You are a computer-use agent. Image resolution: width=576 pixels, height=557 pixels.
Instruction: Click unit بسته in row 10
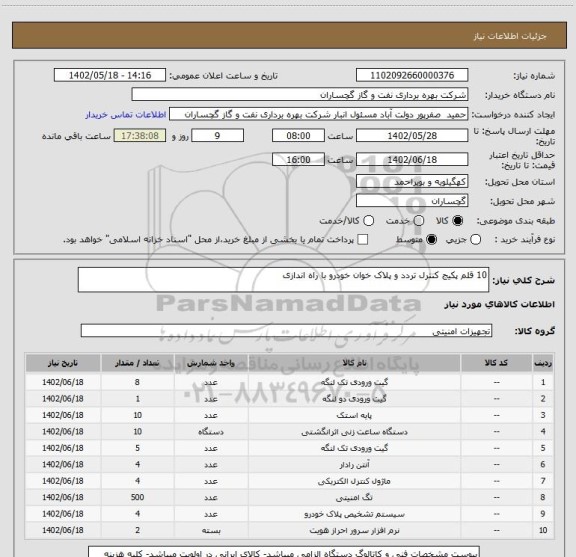click(x=211, y=531)
